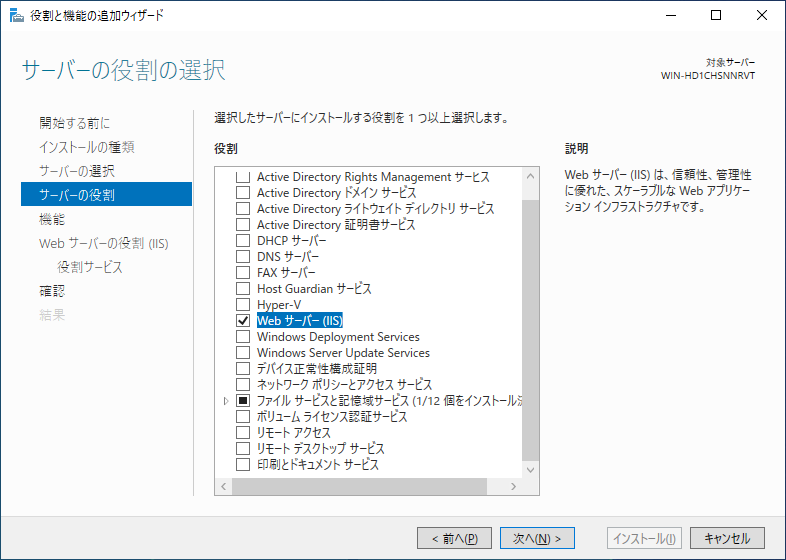
Task: Select the Hyper-V role label
Action: (279, 305)
